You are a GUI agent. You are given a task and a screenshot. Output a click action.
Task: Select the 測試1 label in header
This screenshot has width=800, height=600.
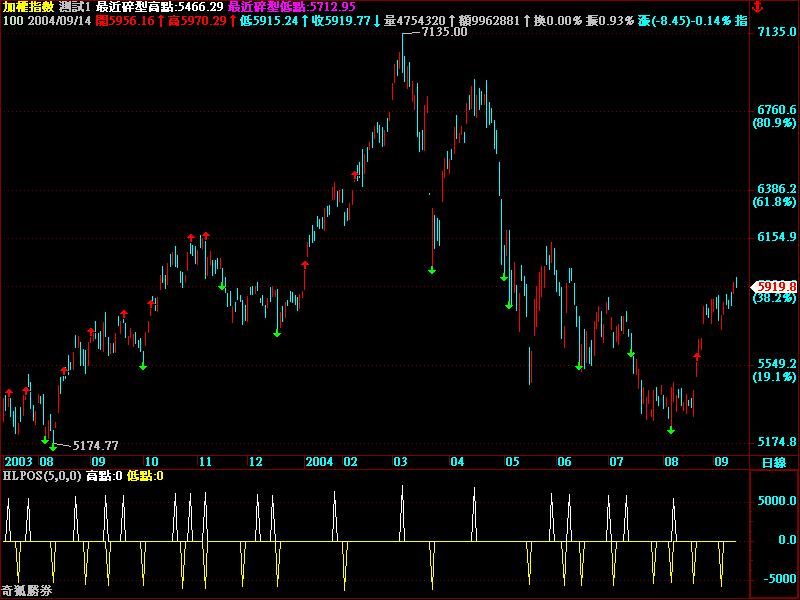75,7
